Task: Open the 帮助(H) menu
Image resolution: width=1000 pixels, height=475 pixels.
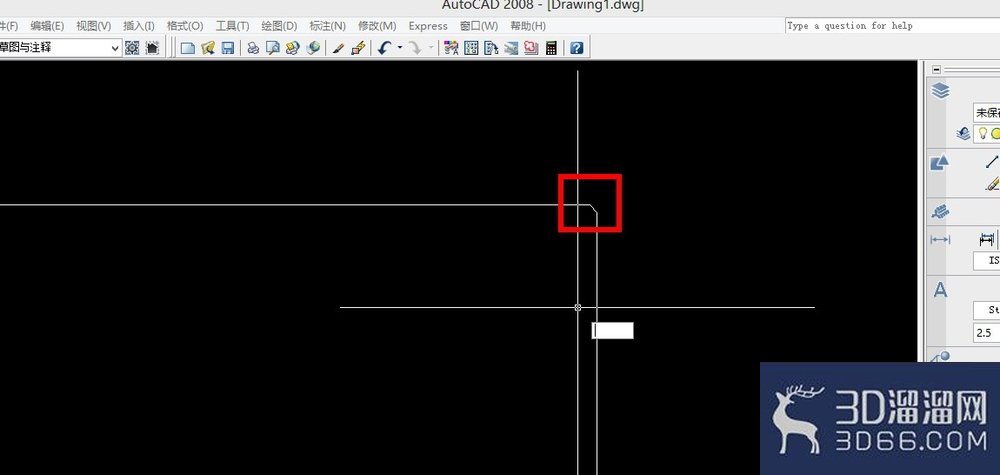Action: (x=527, y=26)
